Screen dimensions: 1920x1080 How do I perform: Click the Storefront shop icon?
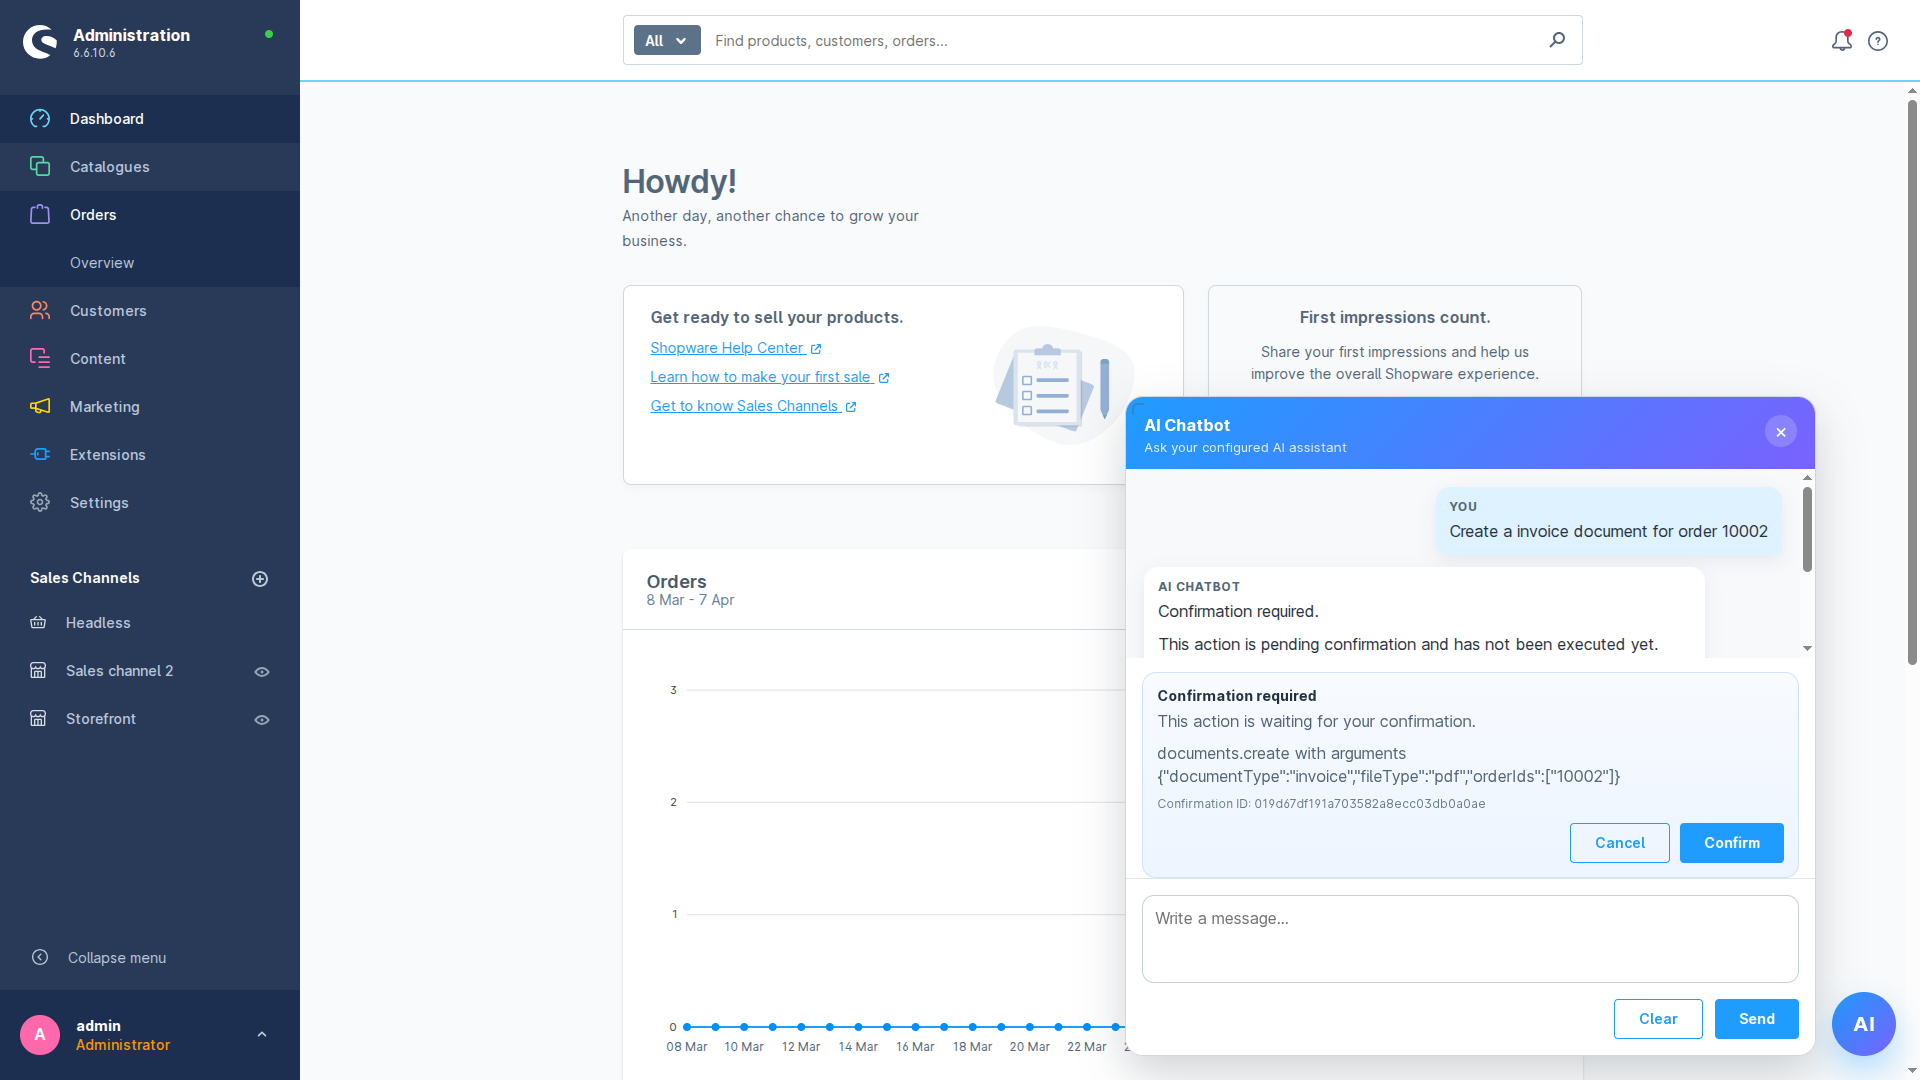coord(38,719)
